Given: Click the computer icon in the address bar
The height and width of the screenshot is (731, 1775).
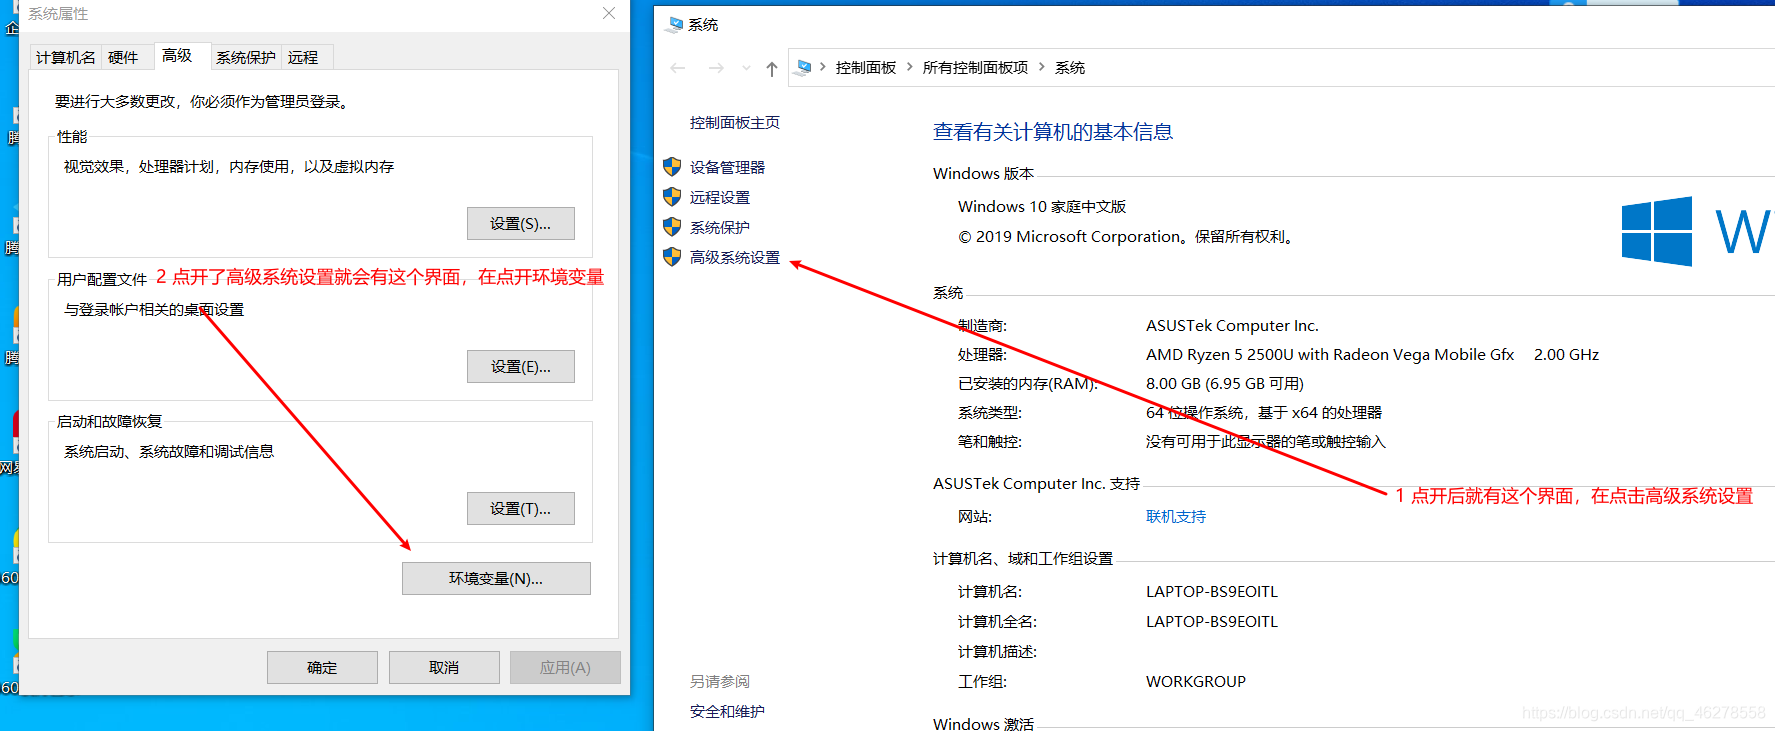Looking at the screenshot, I should tap(804, 67).
